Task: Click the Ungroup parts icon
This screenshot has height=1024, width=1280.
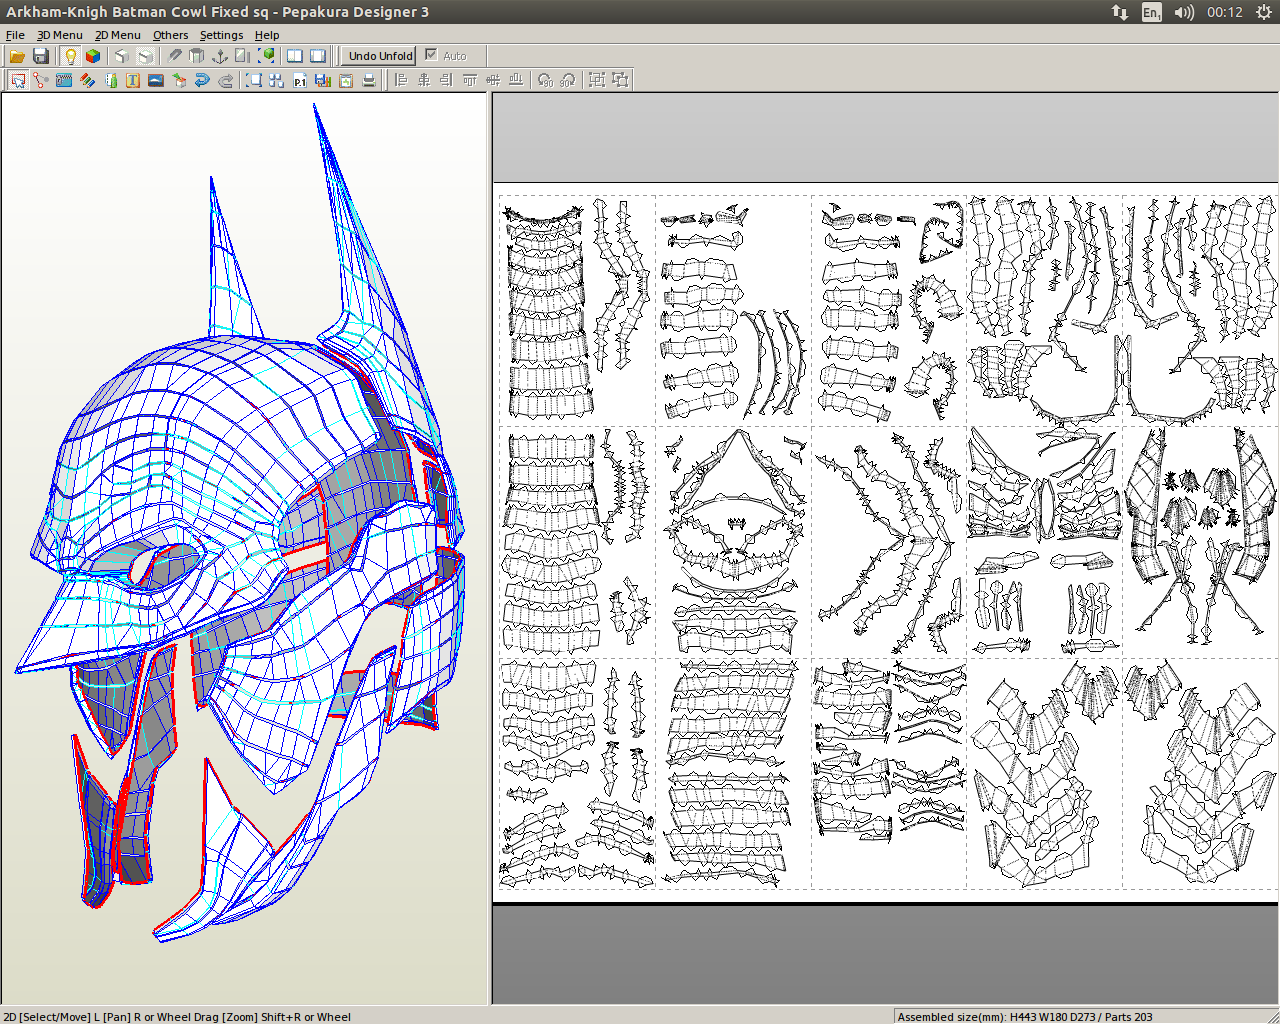Action: pyautogui.click(x=621, y=80)
